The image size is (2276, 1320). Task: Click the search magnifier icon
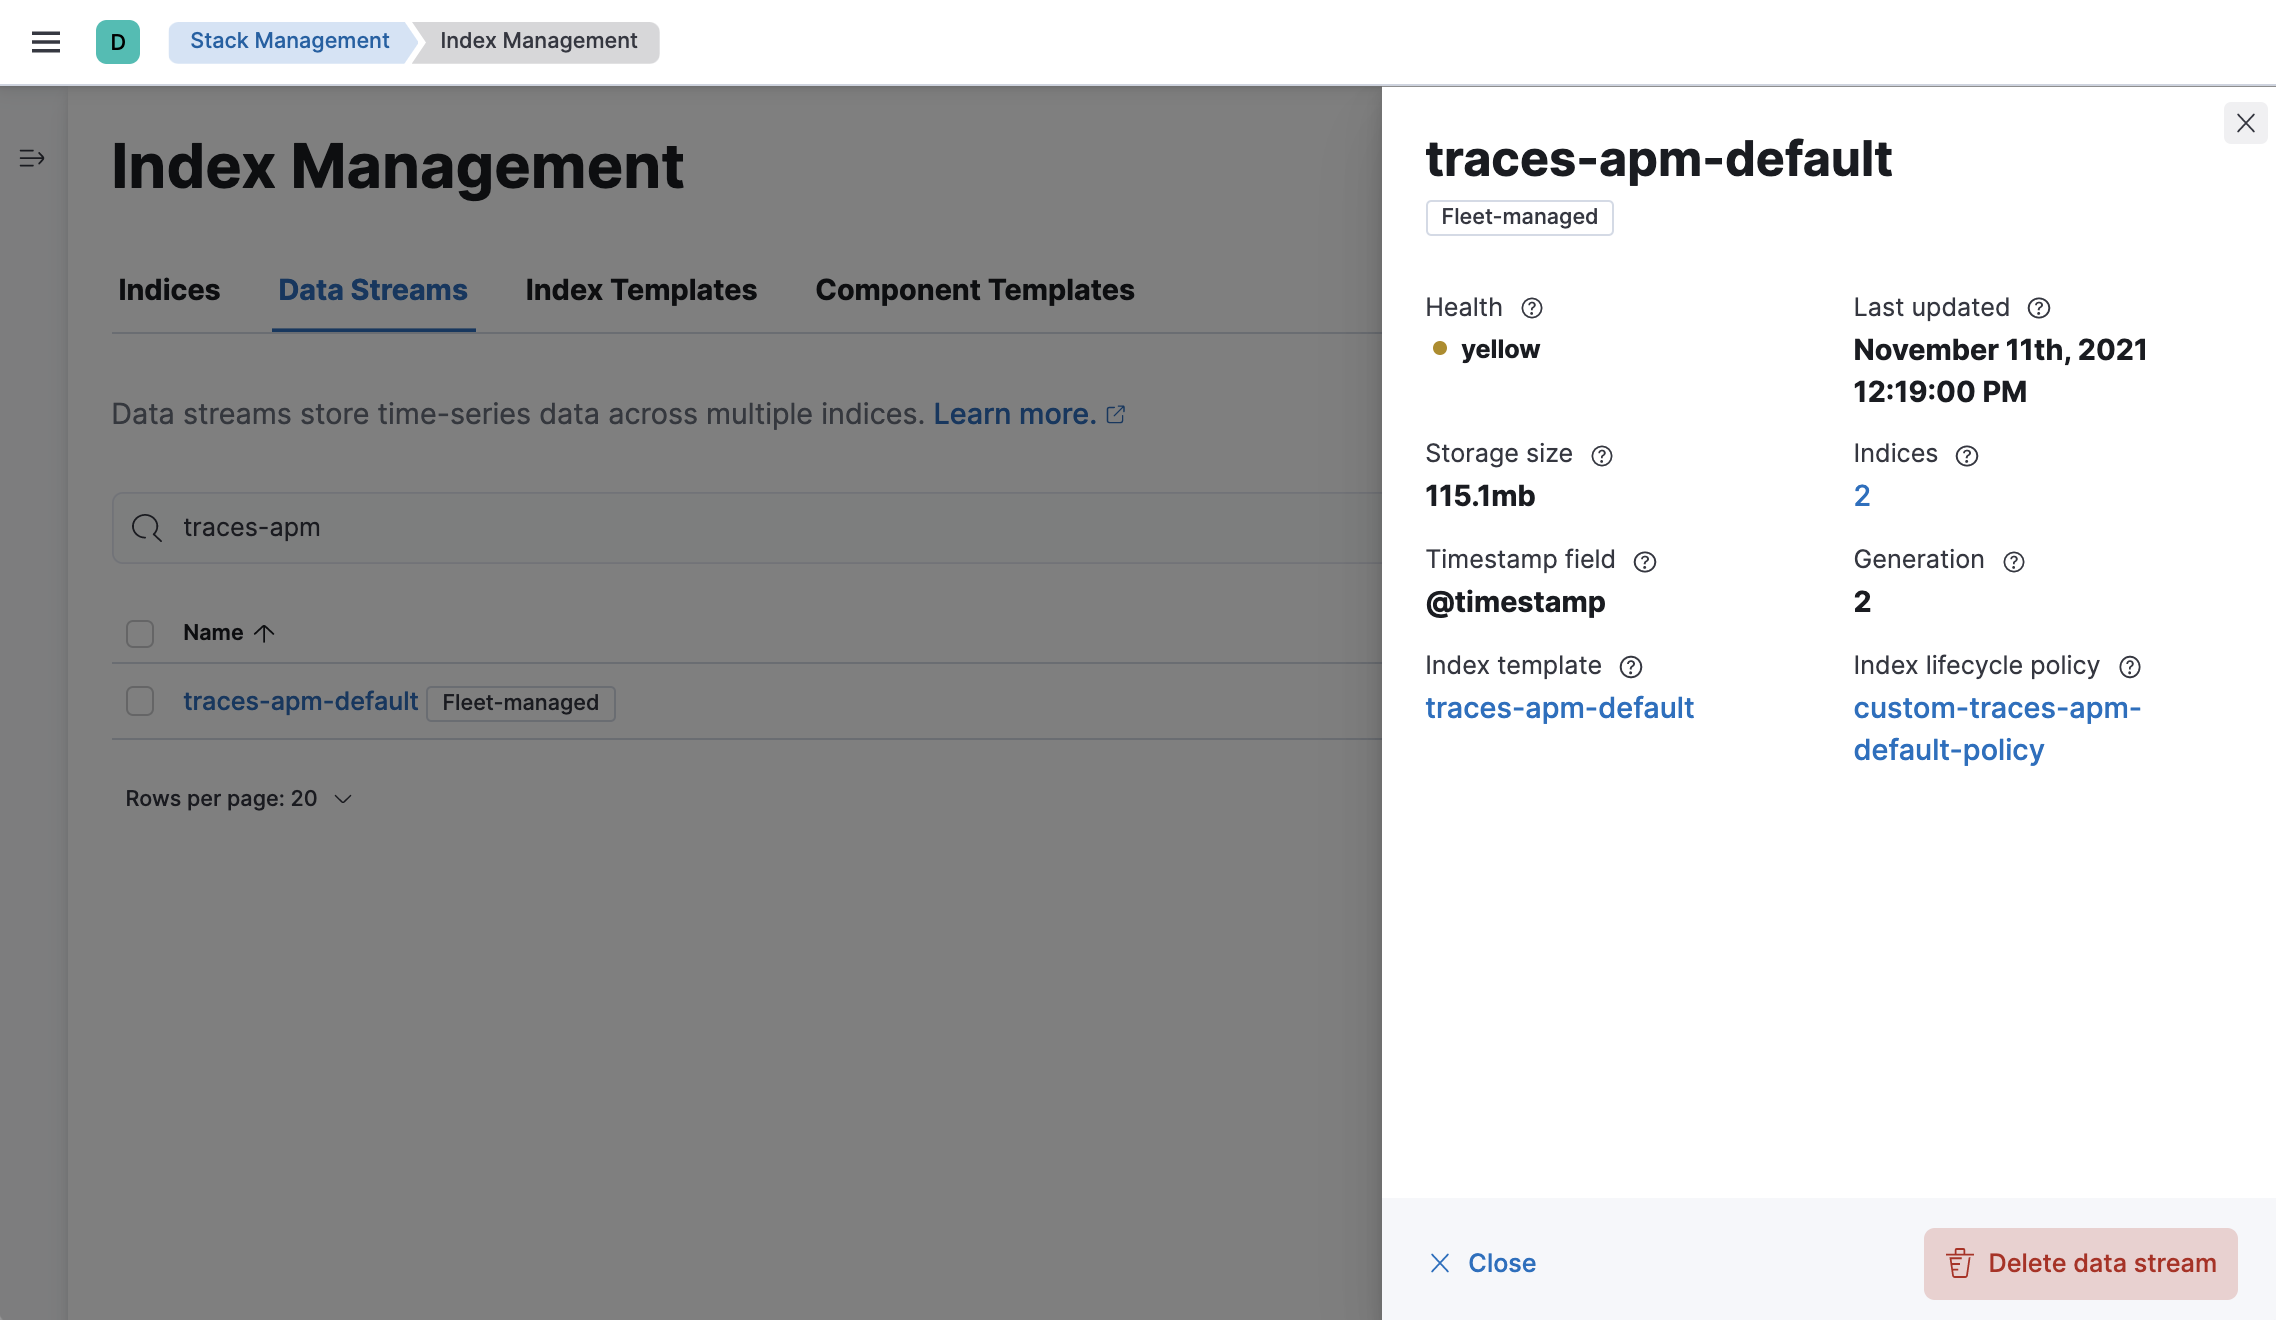146,527
